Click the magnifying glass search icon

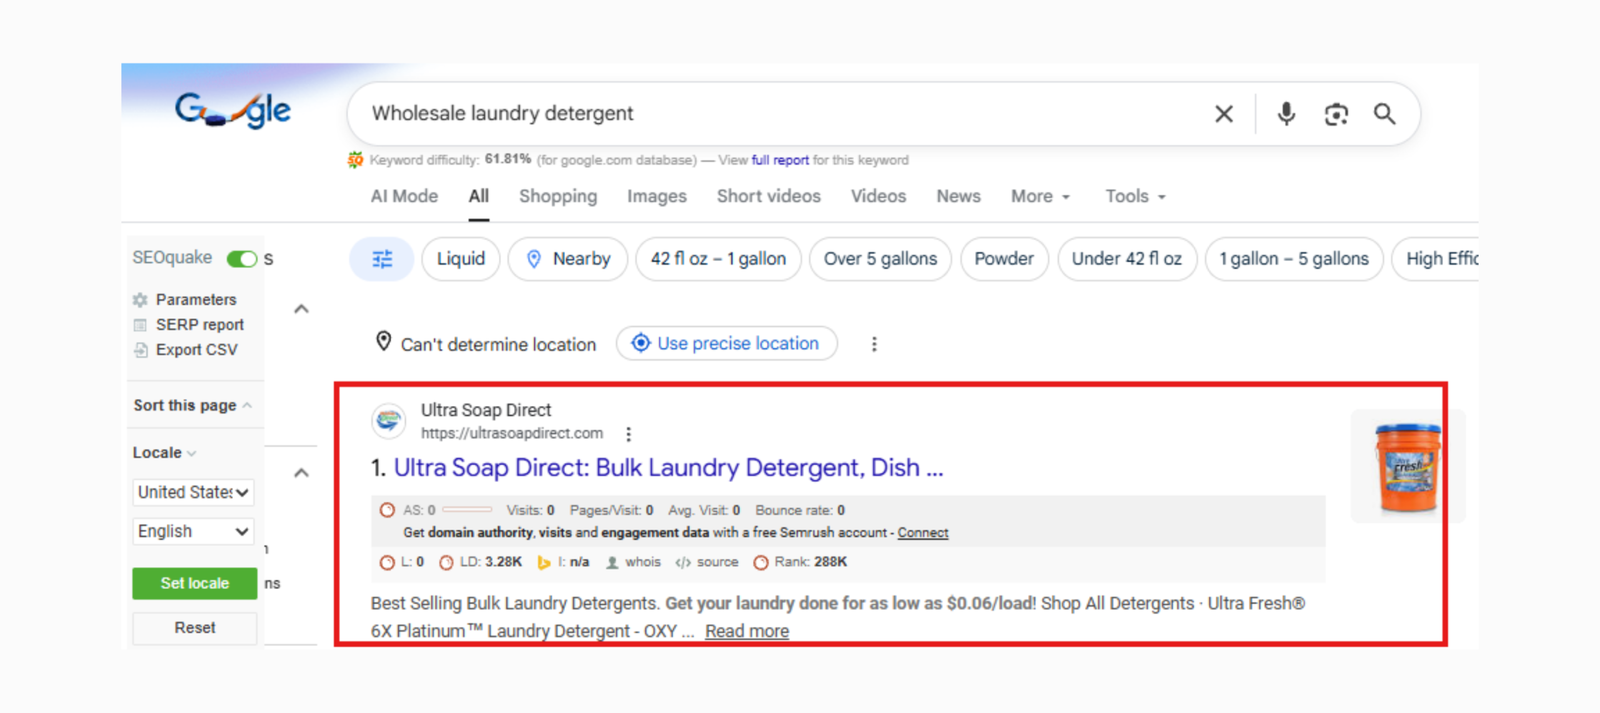point(1384,114)
